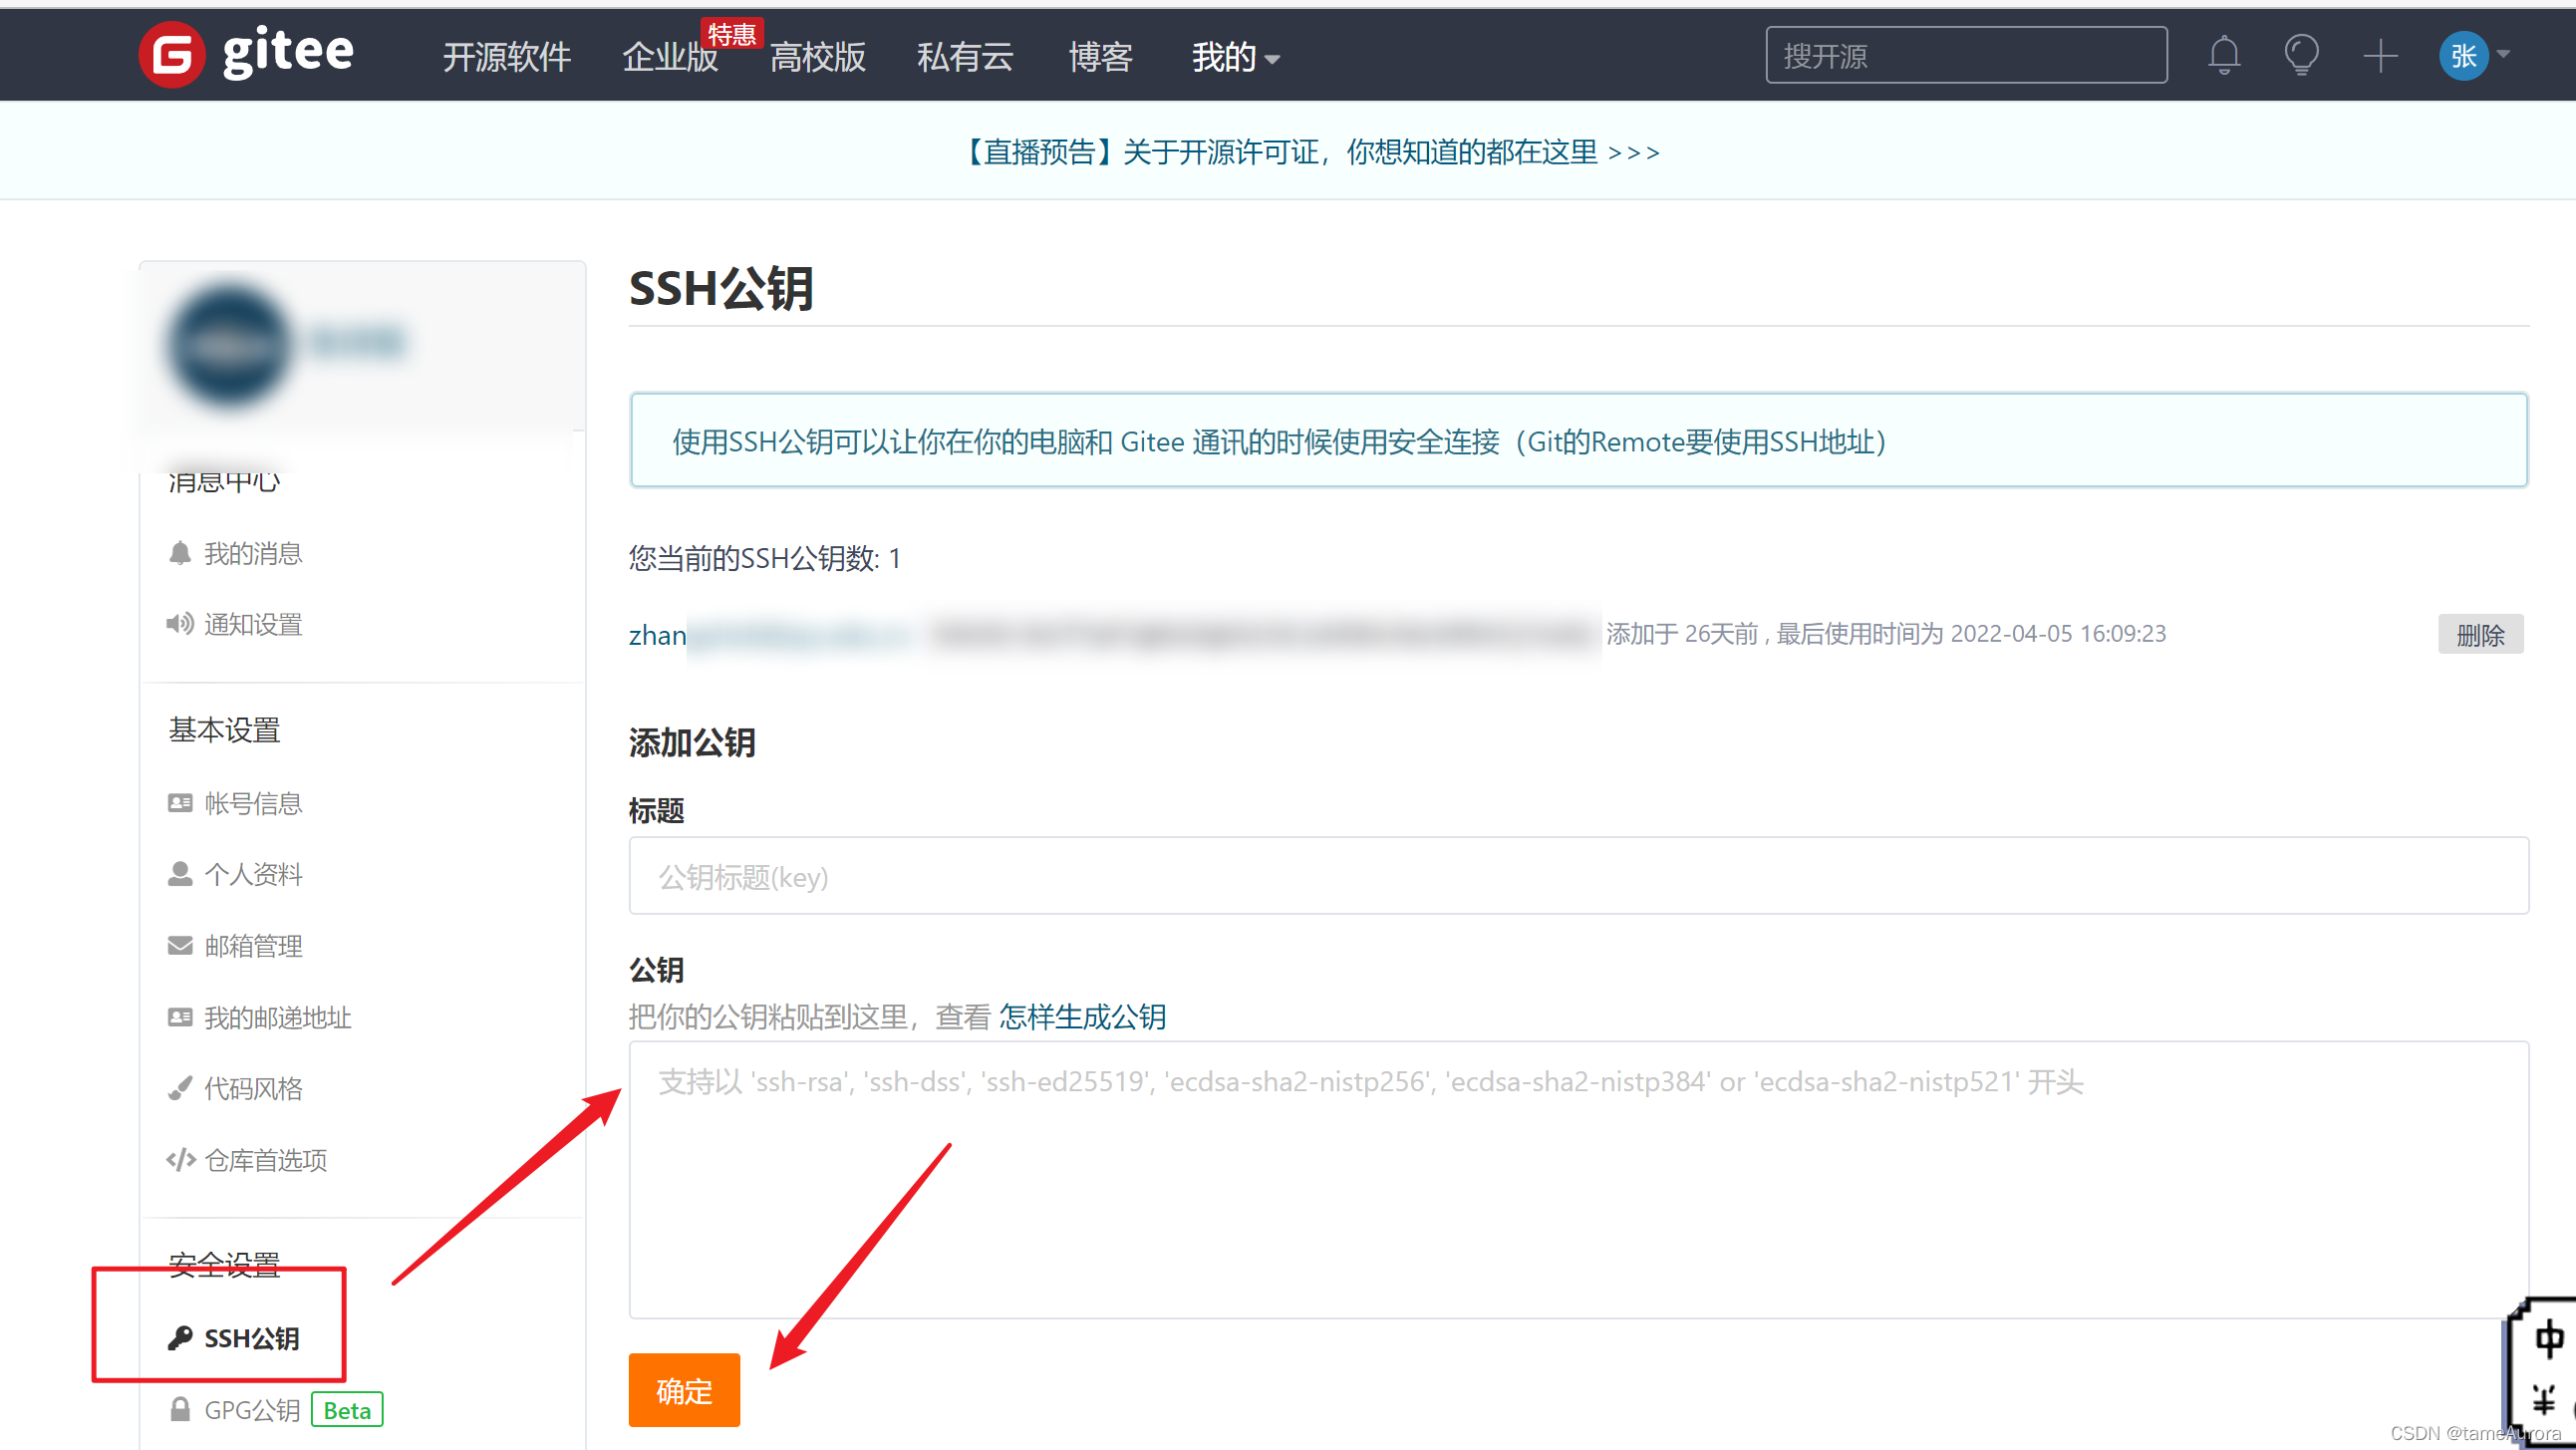This screenshot has width=2576, height=1450.
Task: Click the lightbulb feedback icon
Action: (2302, 55)
